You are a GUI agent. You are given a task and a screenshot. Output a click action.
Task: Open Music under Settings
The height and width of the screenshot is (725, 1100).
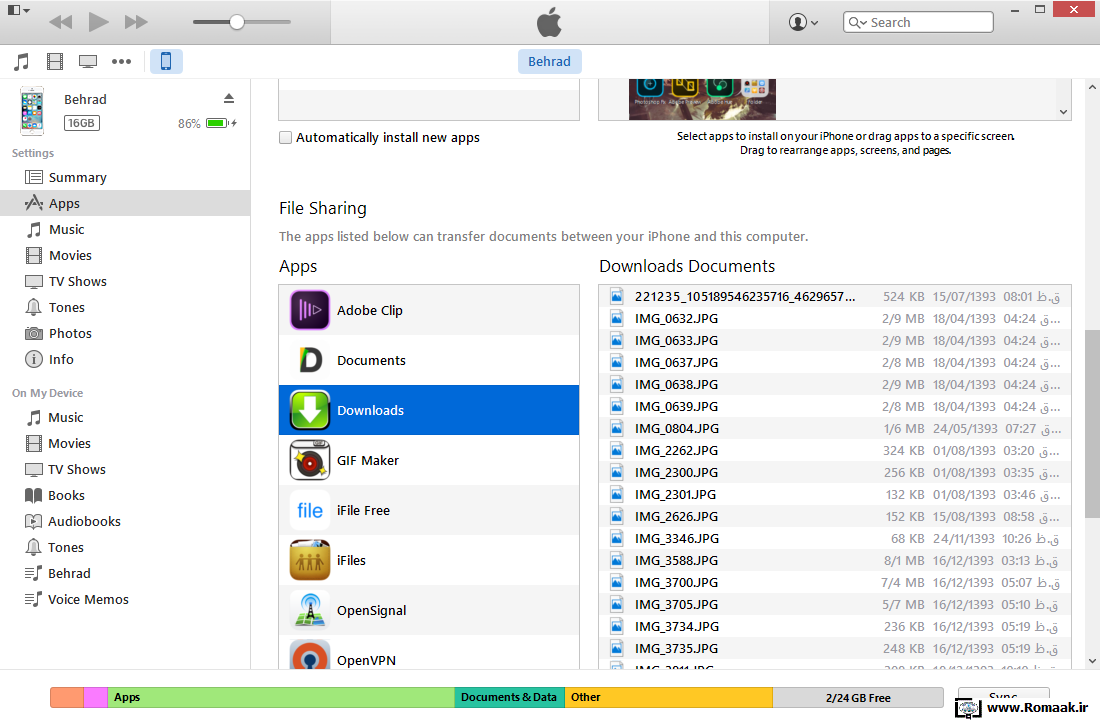point(125,230)
